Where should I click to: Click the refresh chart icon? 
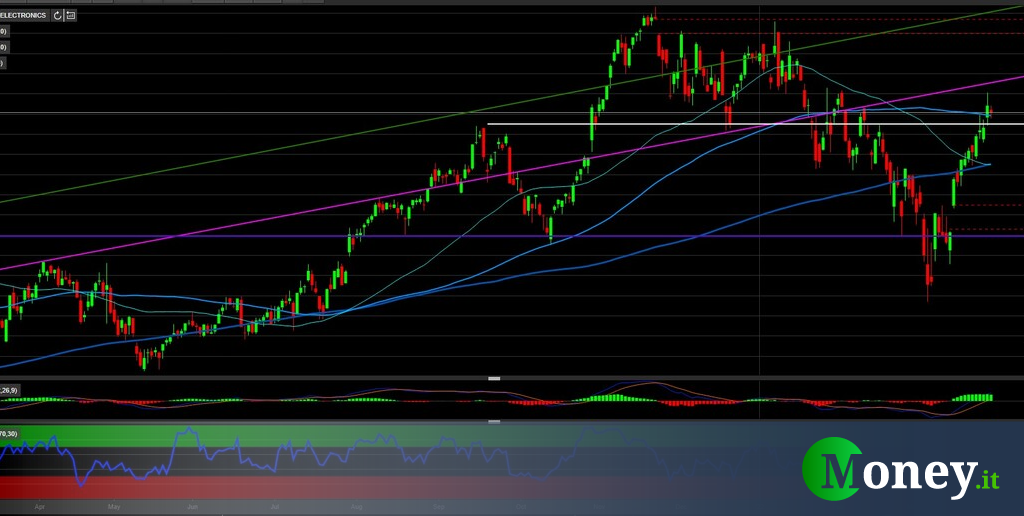[57, 15]
